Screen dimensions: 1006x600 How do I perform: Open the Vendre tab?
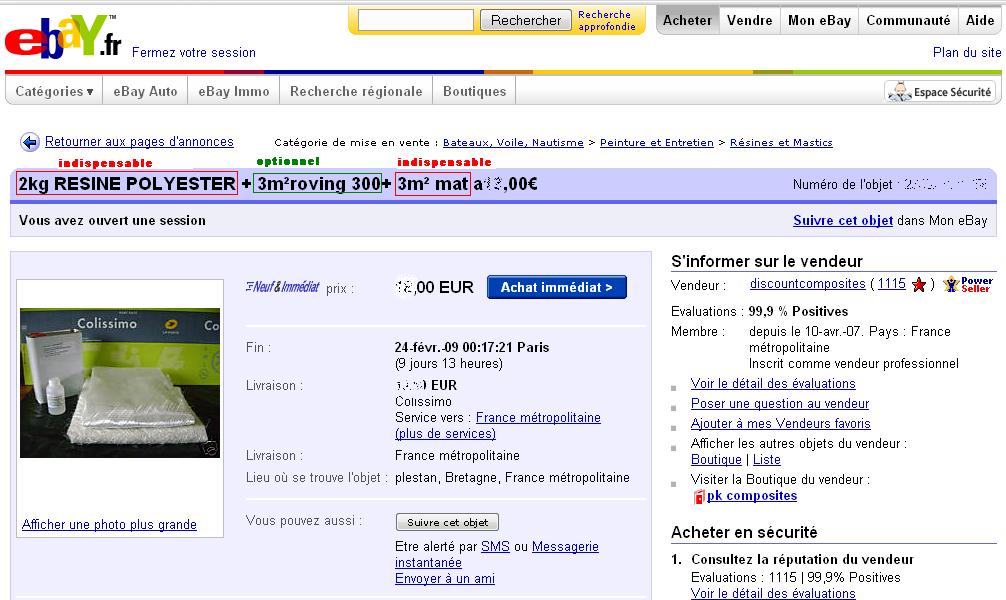[x=749, y=21]
